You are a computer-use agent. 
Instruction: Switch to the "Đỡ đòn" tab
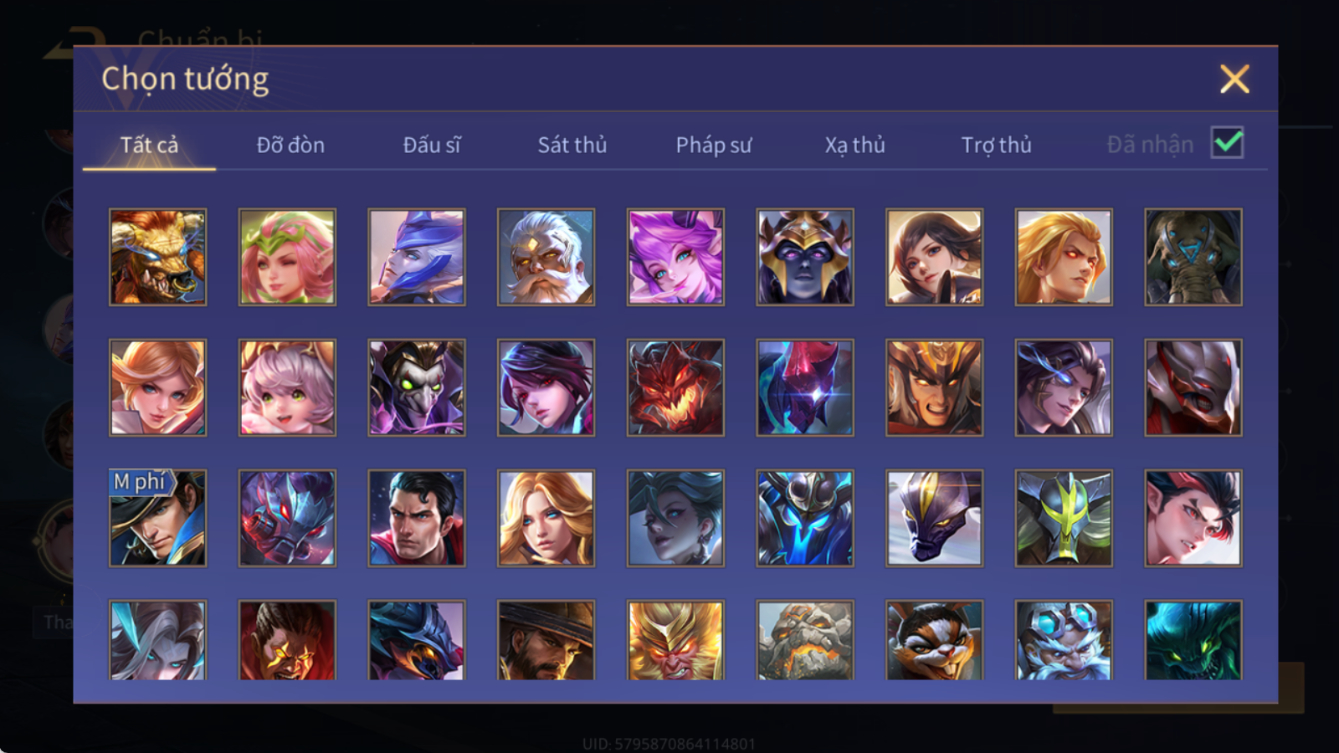point(291,145)
